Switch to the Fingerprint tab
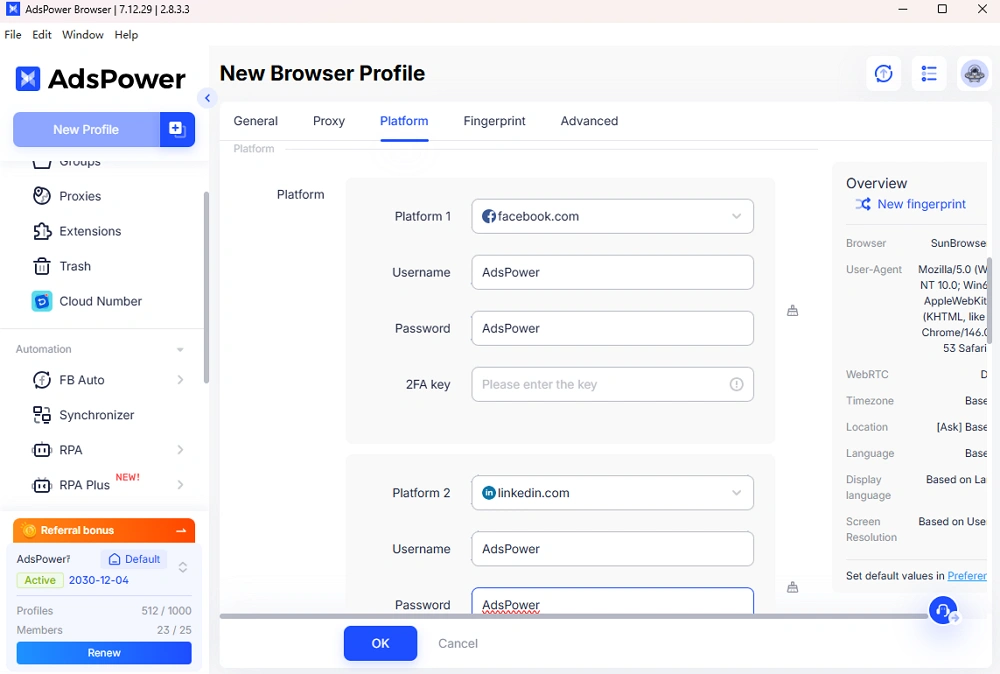 click(494, 121)
